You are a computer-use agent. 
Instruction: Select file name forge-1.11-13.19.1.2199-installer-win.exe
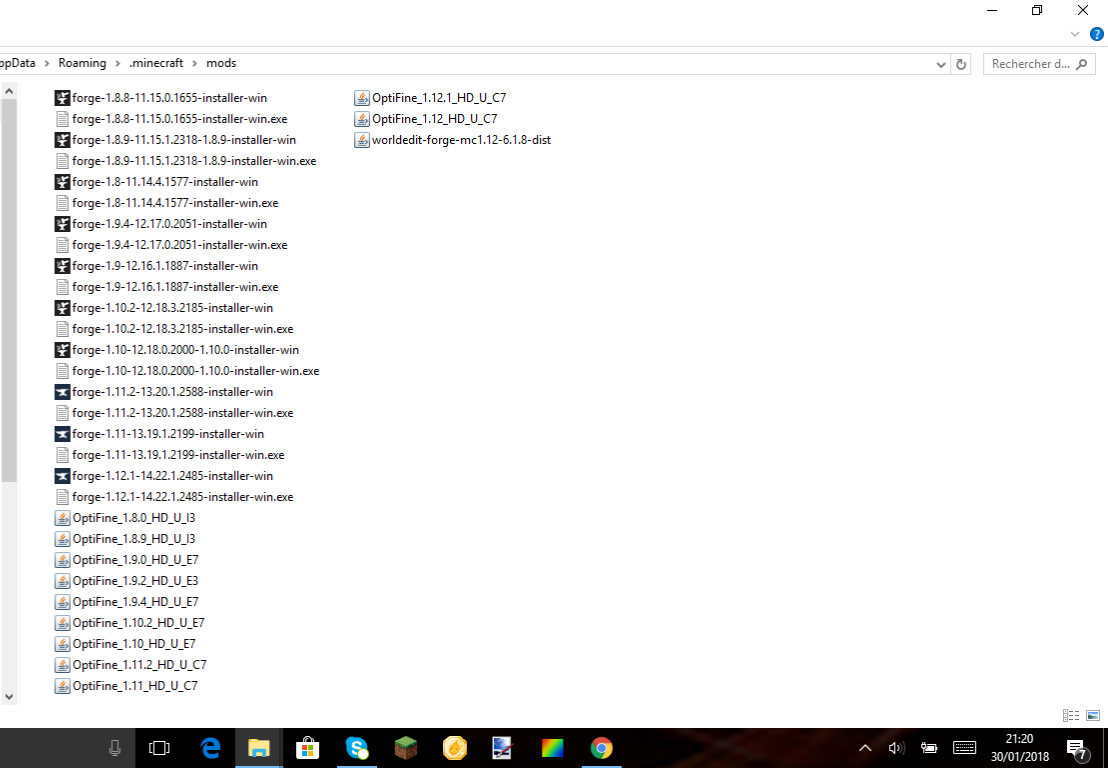click(178, 455)
